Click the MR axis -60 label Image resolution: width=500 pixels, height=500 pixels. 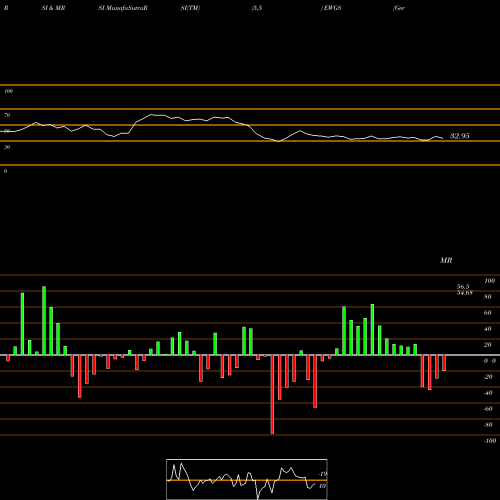click(x=488, y=409)
